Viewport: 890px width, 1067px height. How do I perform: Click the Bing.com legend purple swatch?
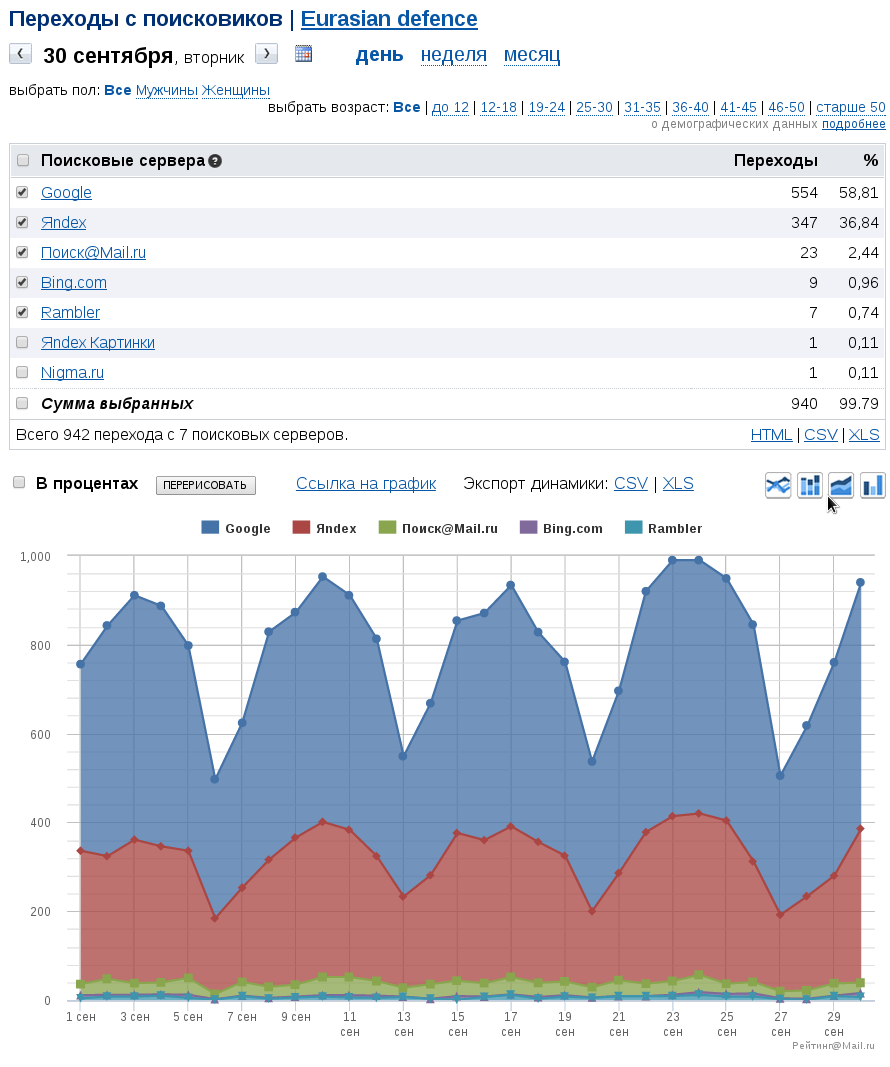click(528, 527)
